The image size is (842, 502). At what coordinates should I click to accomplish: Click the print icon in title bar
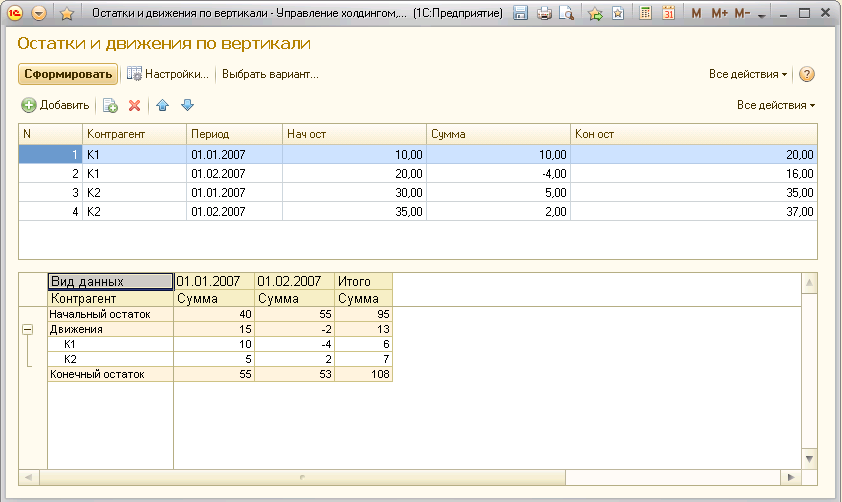pos(544,14)
